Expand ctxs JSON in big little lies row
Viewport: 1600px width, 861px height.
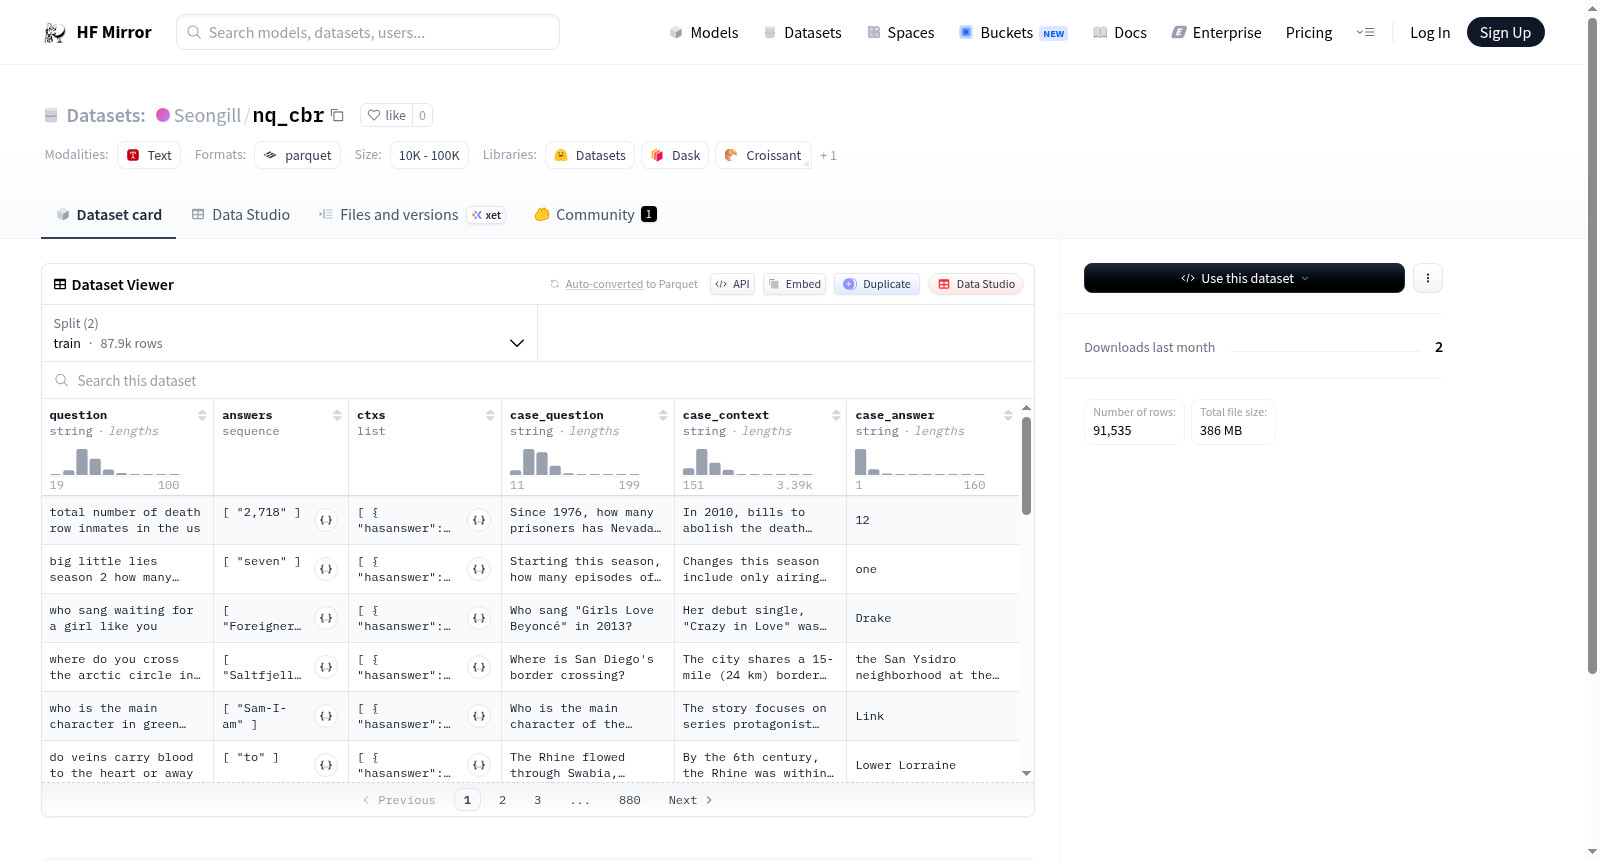479,569
